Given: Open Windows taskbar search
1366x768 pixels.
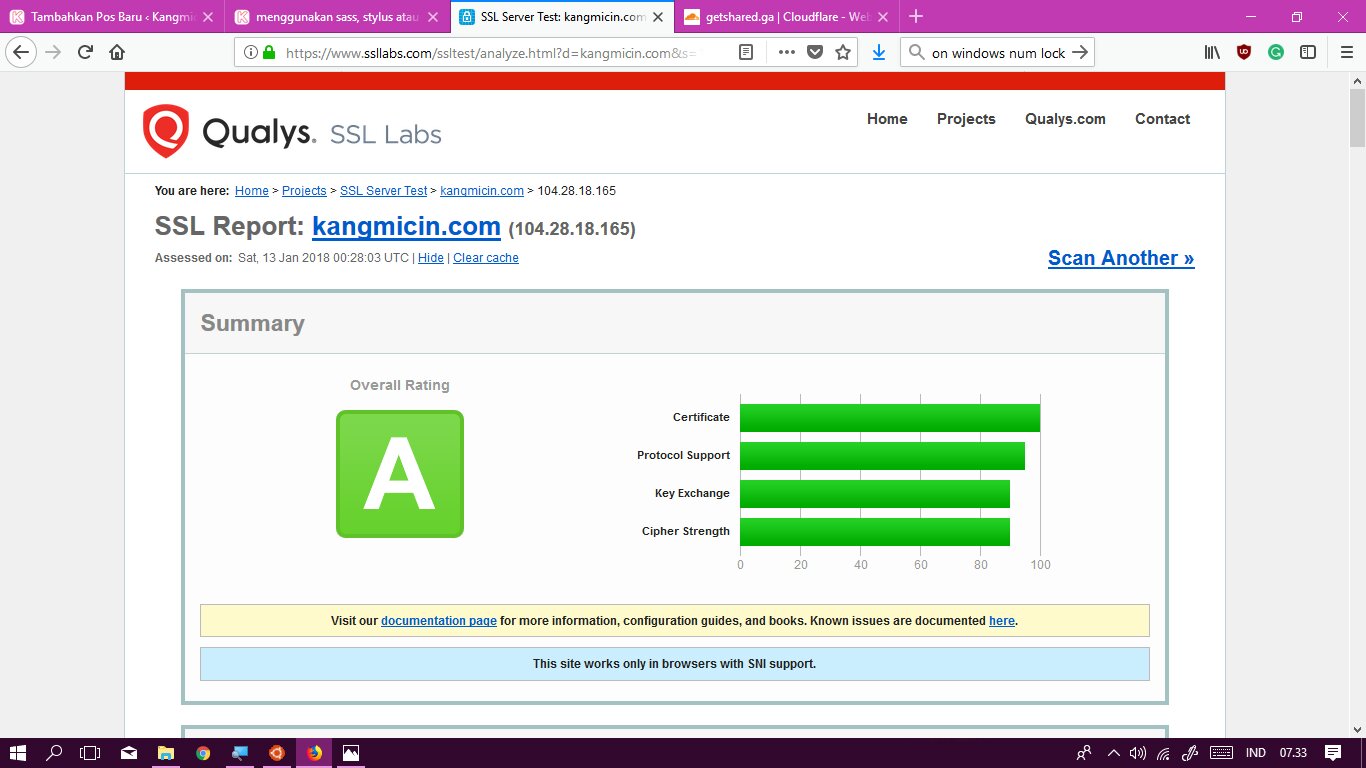Looking at the screenshot, I should click(x=55, y=753).
